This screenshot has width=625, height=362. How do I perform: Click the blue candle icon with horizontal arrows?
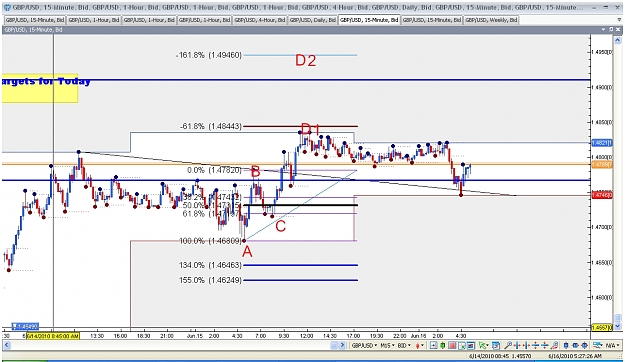click(575, 345)
